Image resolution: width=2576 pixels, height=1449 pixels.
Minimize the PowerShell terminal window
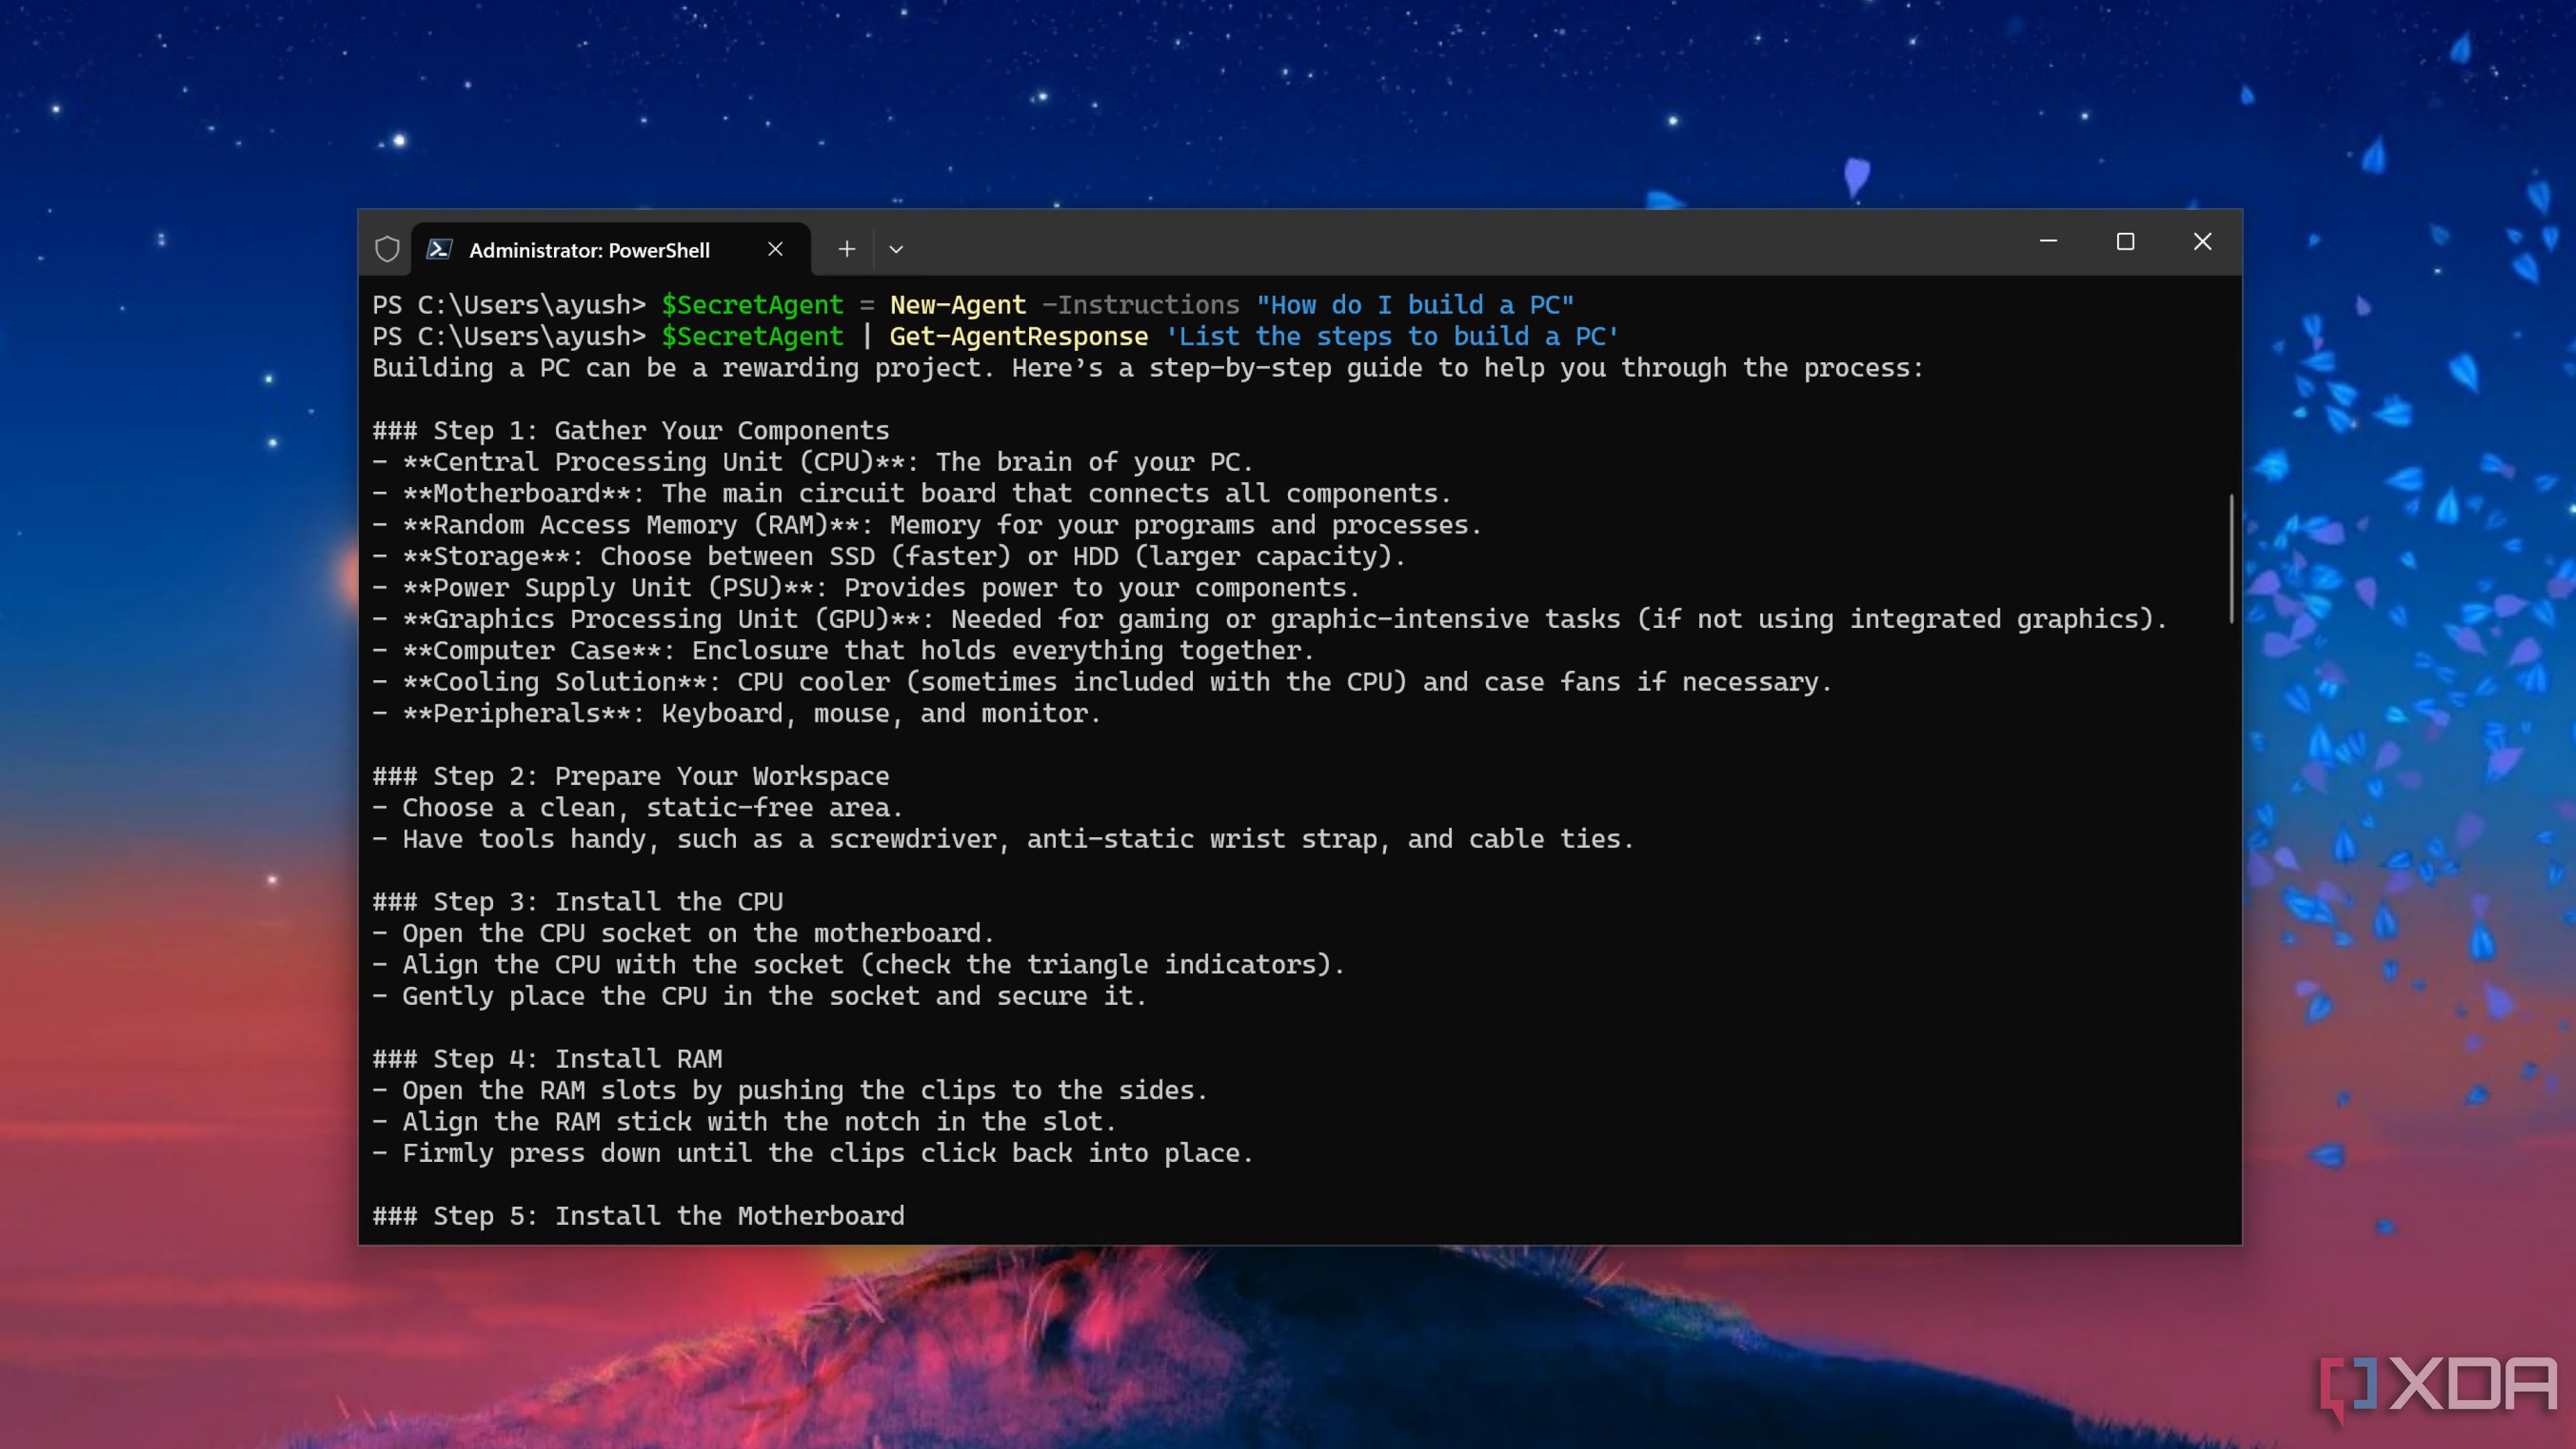click(2048, 241)
